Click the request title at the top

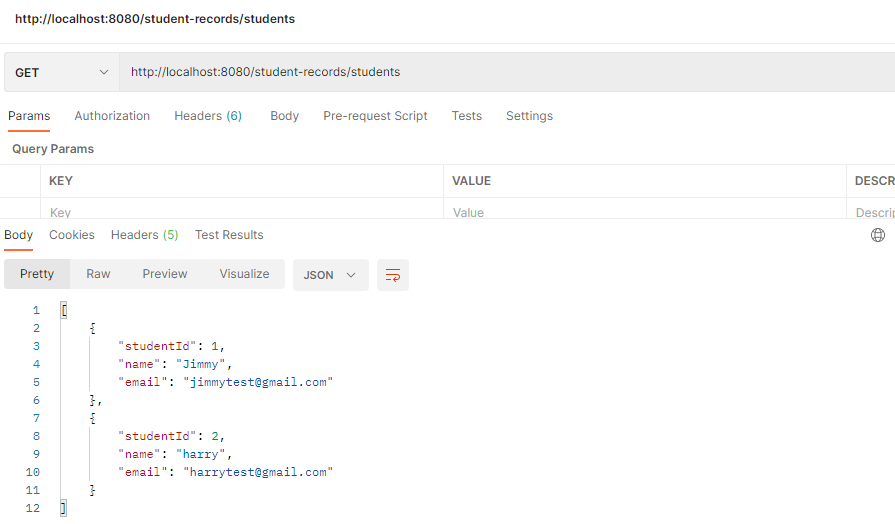tap(155, 19)
